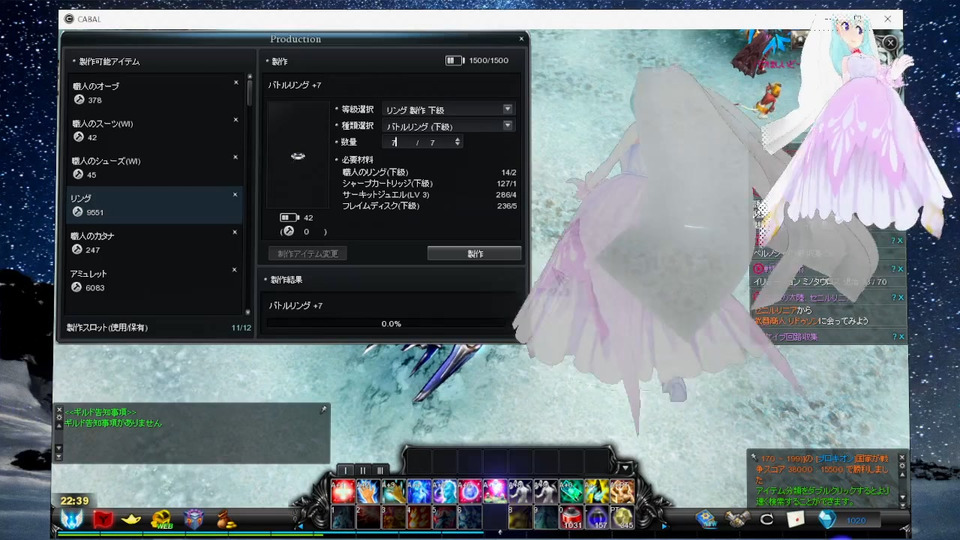This screenshot has height=540, width=960.
Task: Switch to quickslot tab III
Action: (x=380, y=470)
